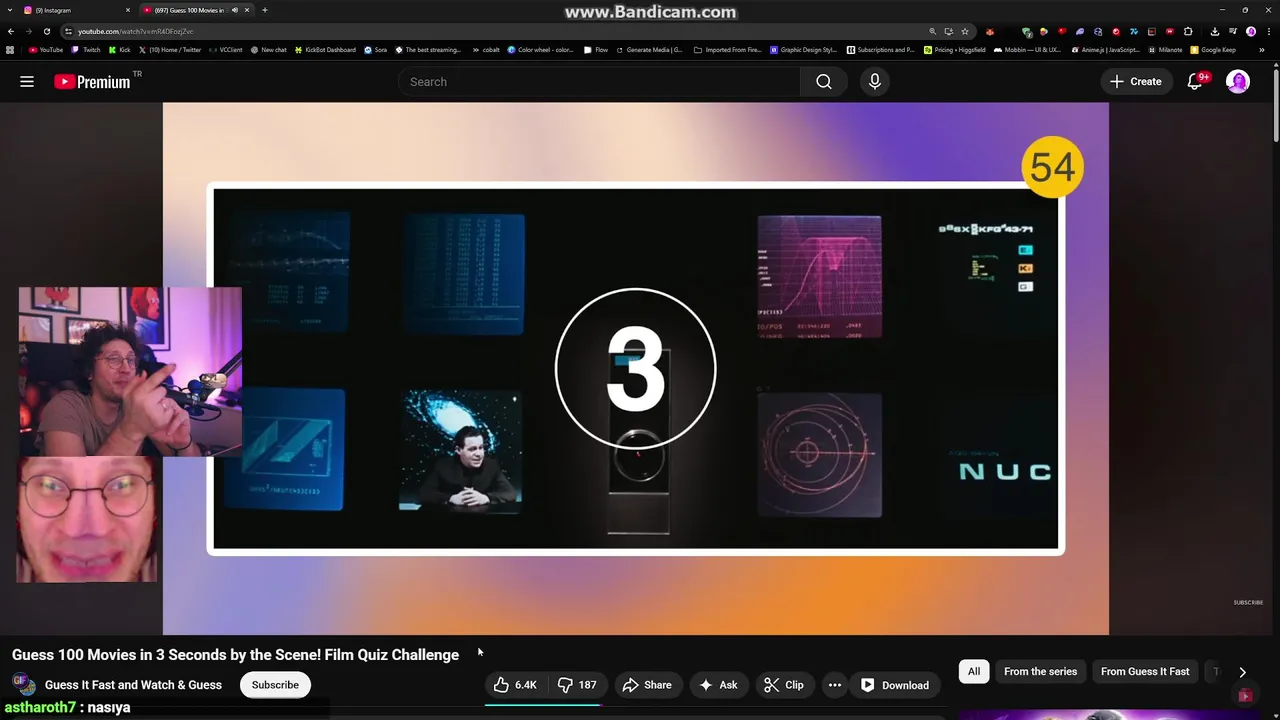The width and height of the screenshot is (1280, 720).
Task: Open the site info icon beside URL
Action: 67,31
